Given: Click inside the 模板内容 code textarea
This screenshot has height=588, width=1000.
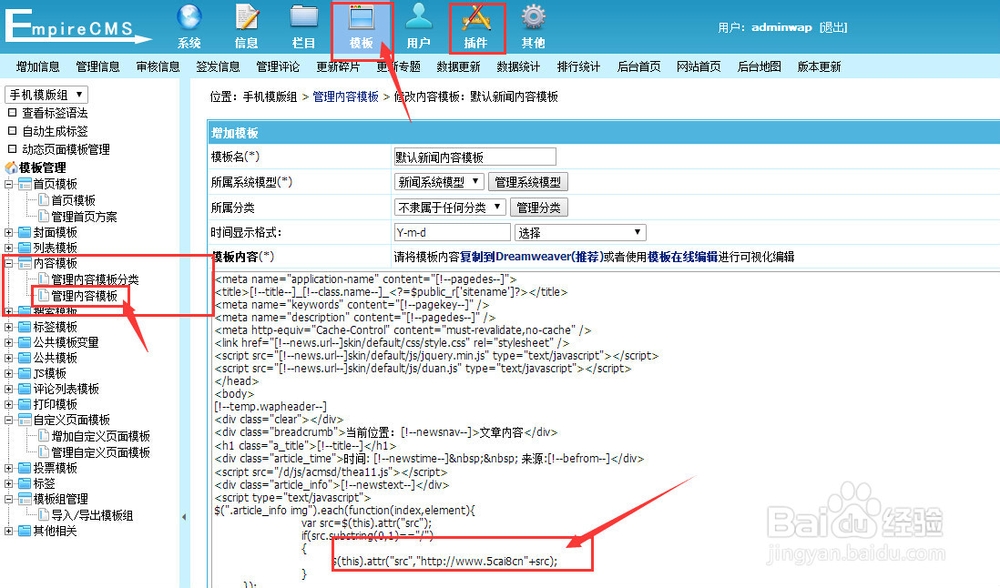Looking at the screenshot, I should 605,429.
